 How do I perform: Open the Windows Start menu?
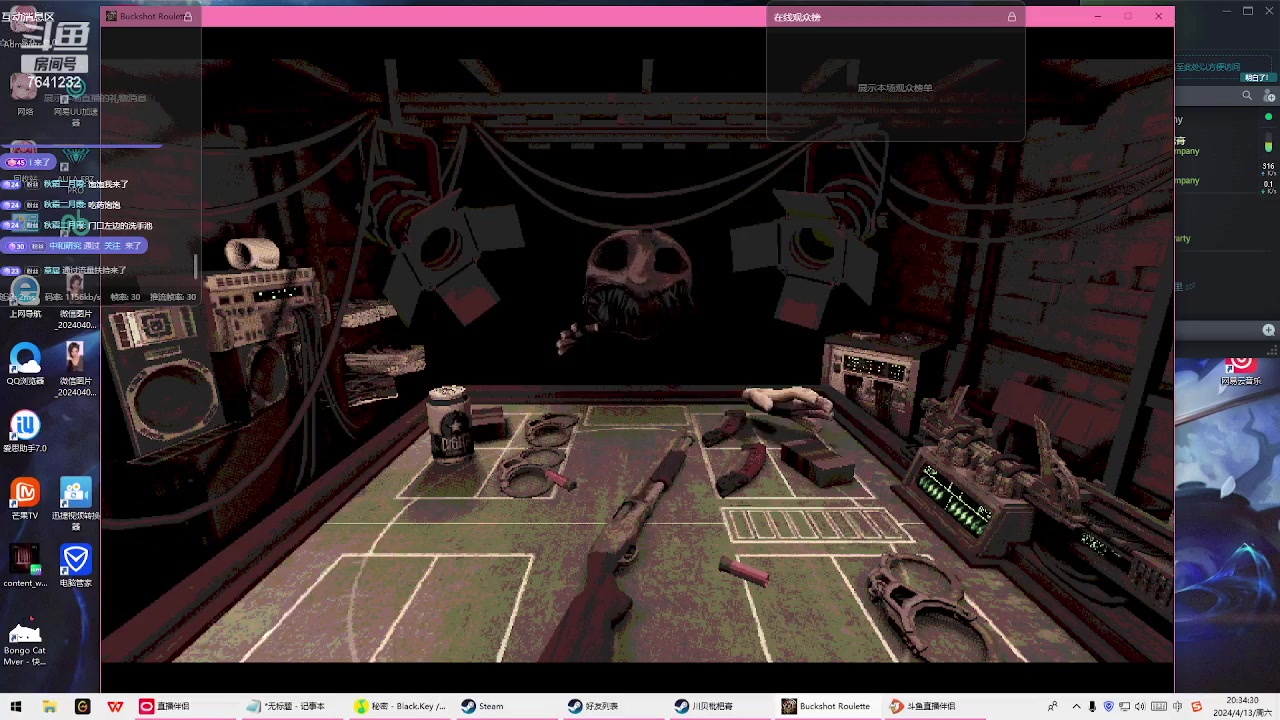(x=15, y=706)
